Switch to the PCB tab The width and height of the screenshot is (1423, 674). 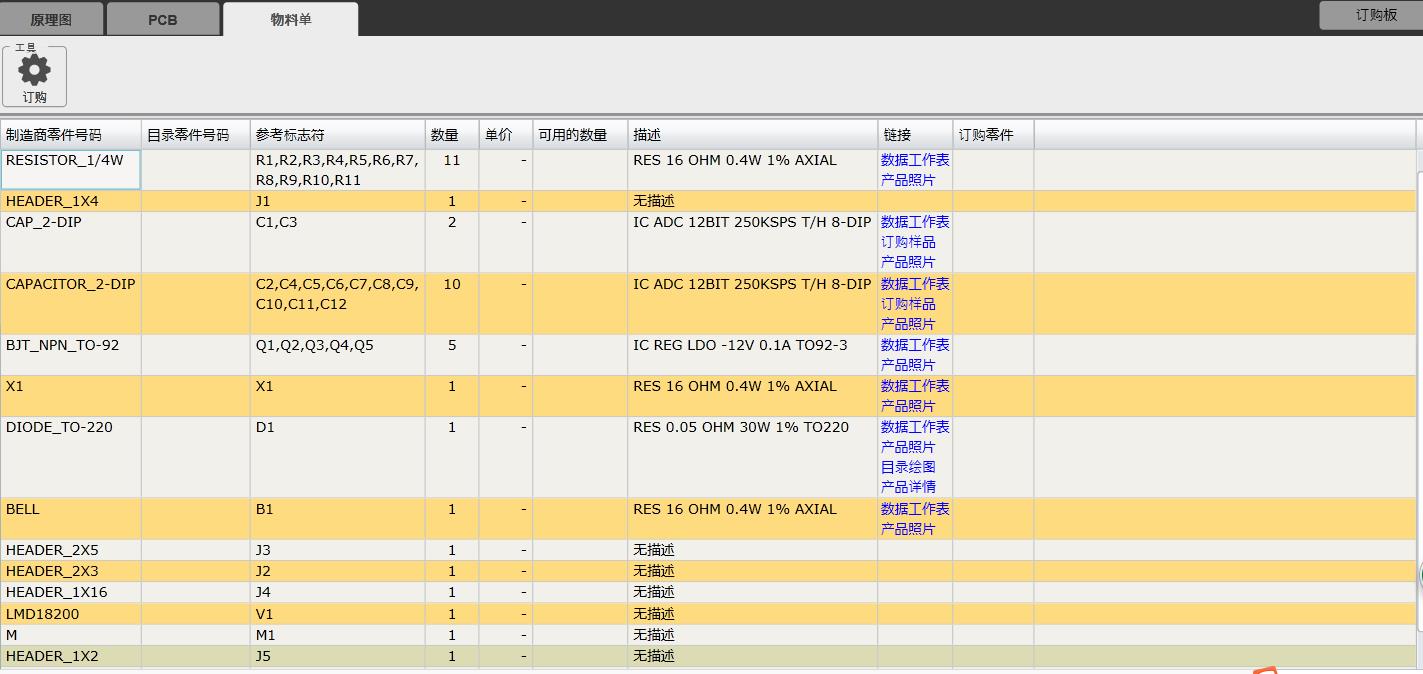pos(162,19)
